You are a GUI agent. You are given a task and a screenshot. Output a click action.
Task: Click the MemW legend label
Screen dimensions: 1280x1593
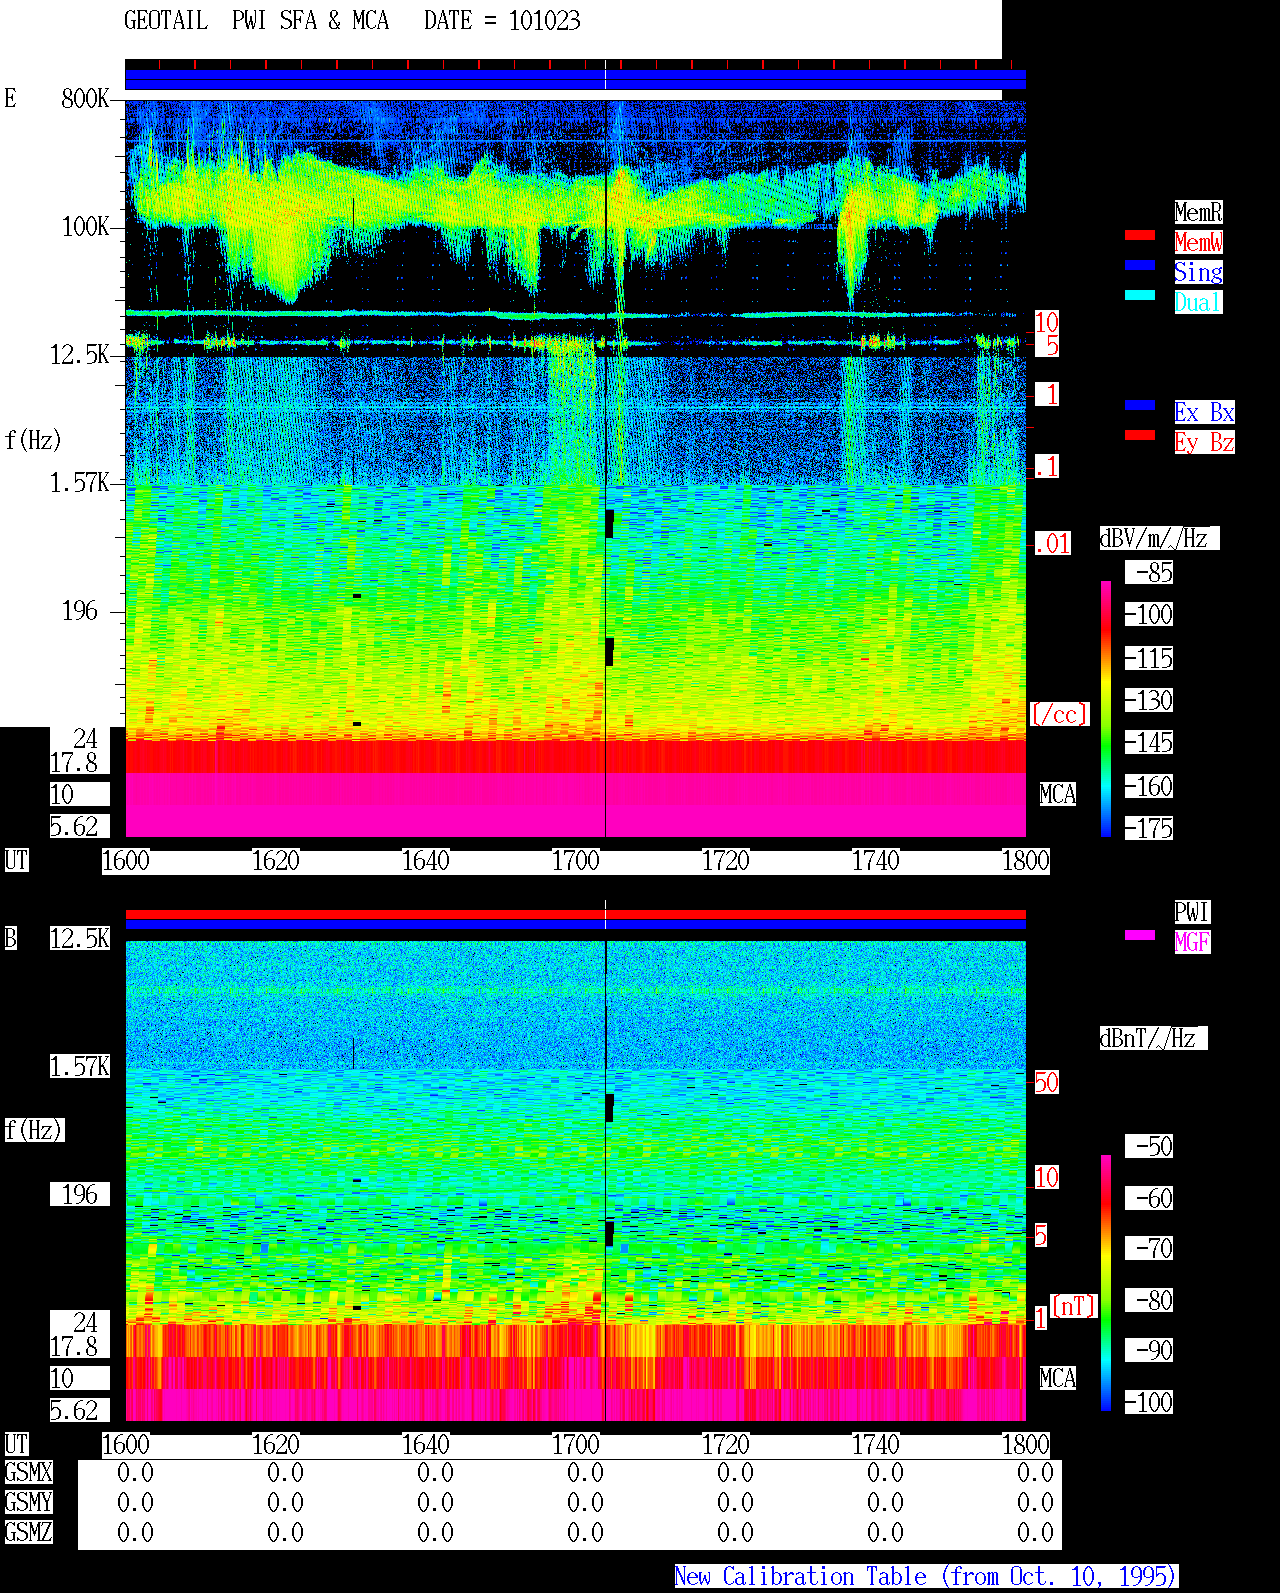click(x=1198, y=242)
